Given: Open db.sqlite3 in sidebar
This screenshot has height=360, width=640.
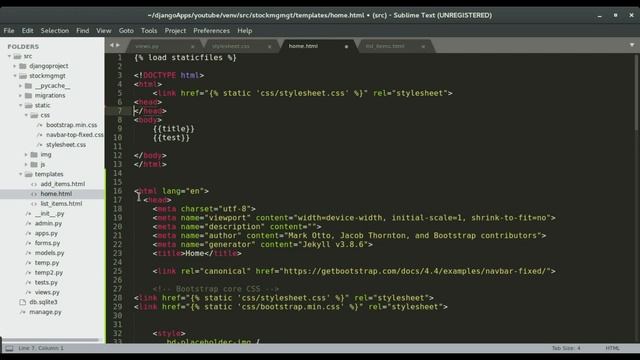Looking at the screenshot, I should tap(43, 302).
